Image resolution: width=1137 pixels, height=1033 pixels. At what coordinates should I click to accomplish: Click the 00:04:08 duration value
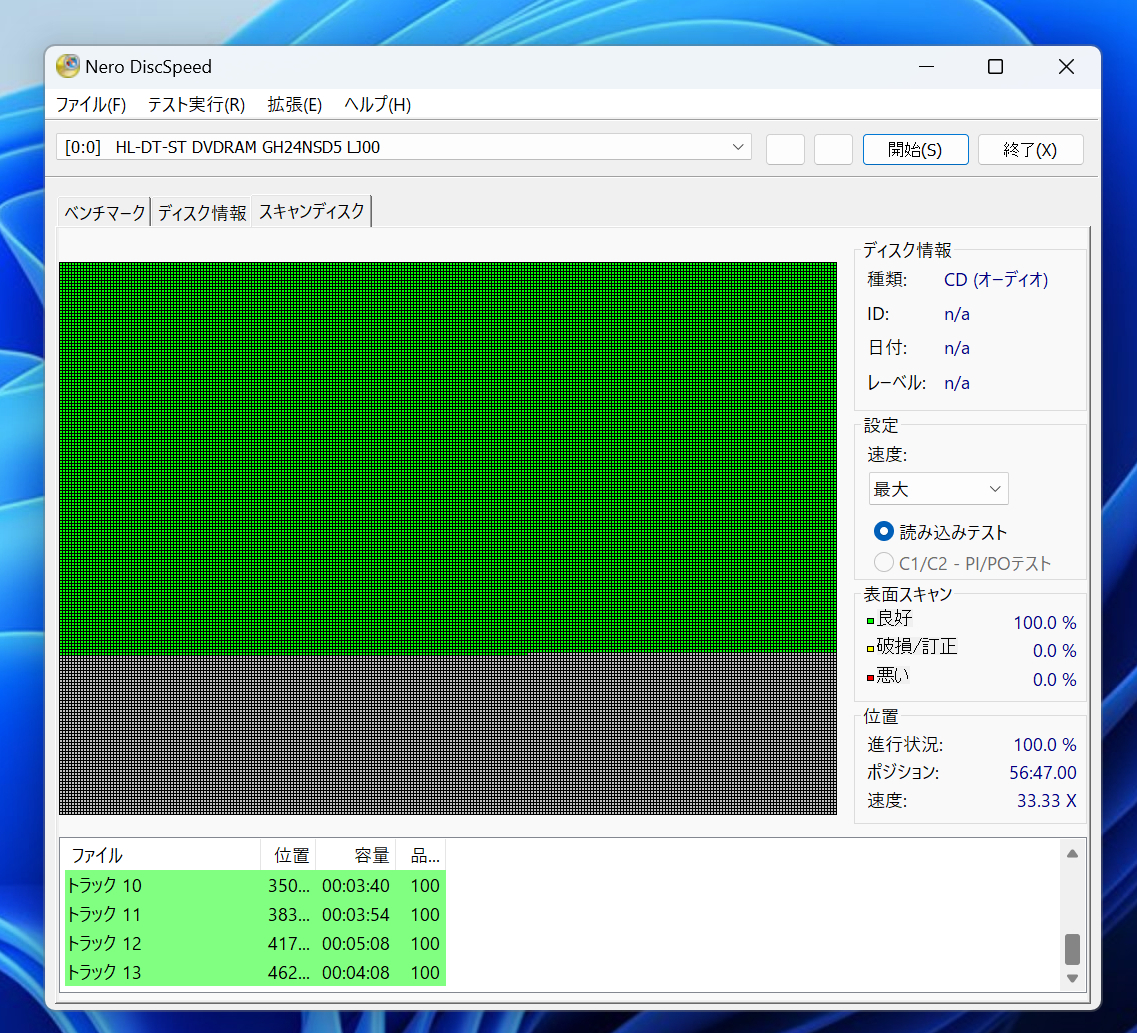tap(355, 972)
